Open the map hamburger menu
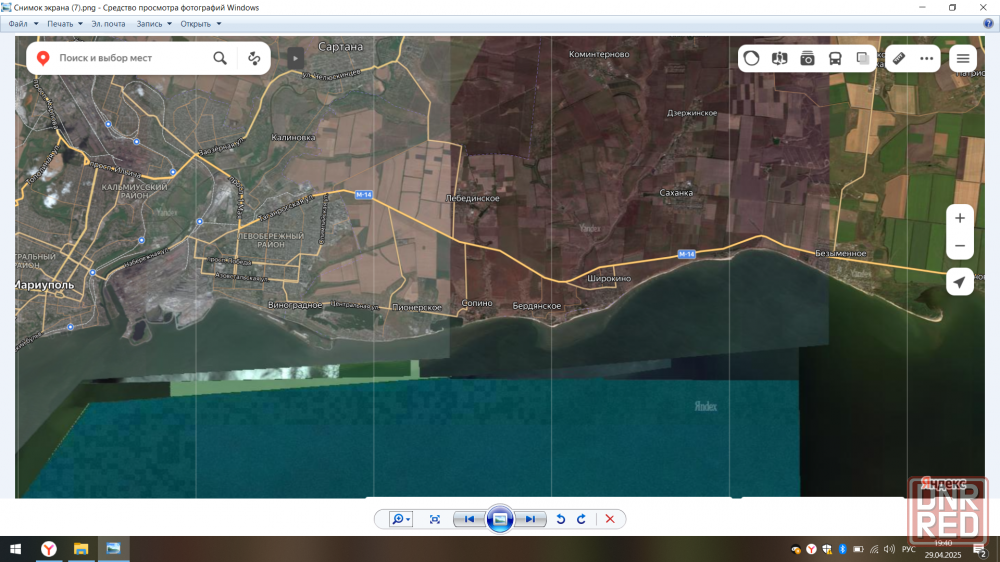Image resolution: width=1000 pixels, height=562 pixels. (963, 58)
